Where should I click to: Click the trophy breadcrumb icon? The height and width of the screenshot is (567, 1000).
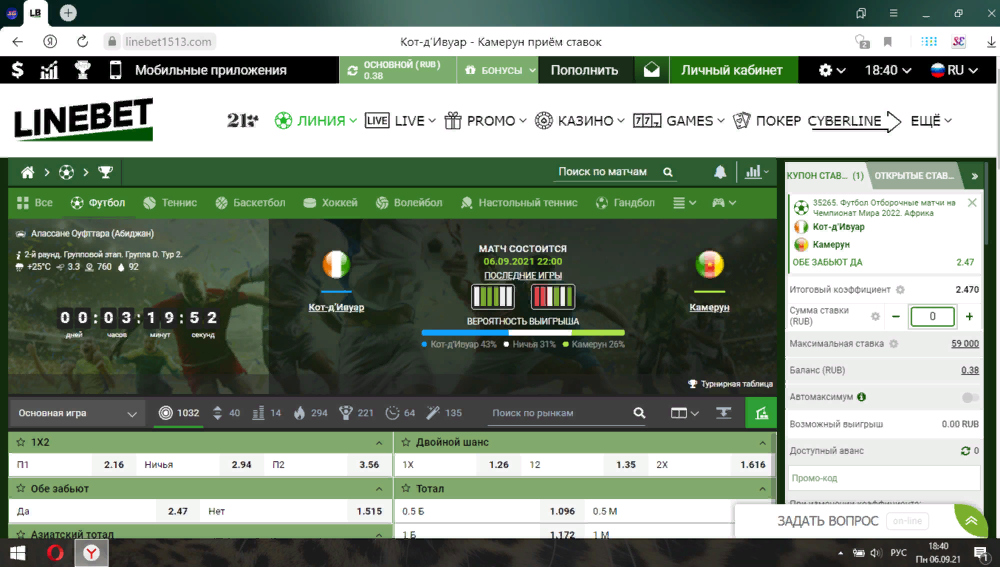click(105, 172)
